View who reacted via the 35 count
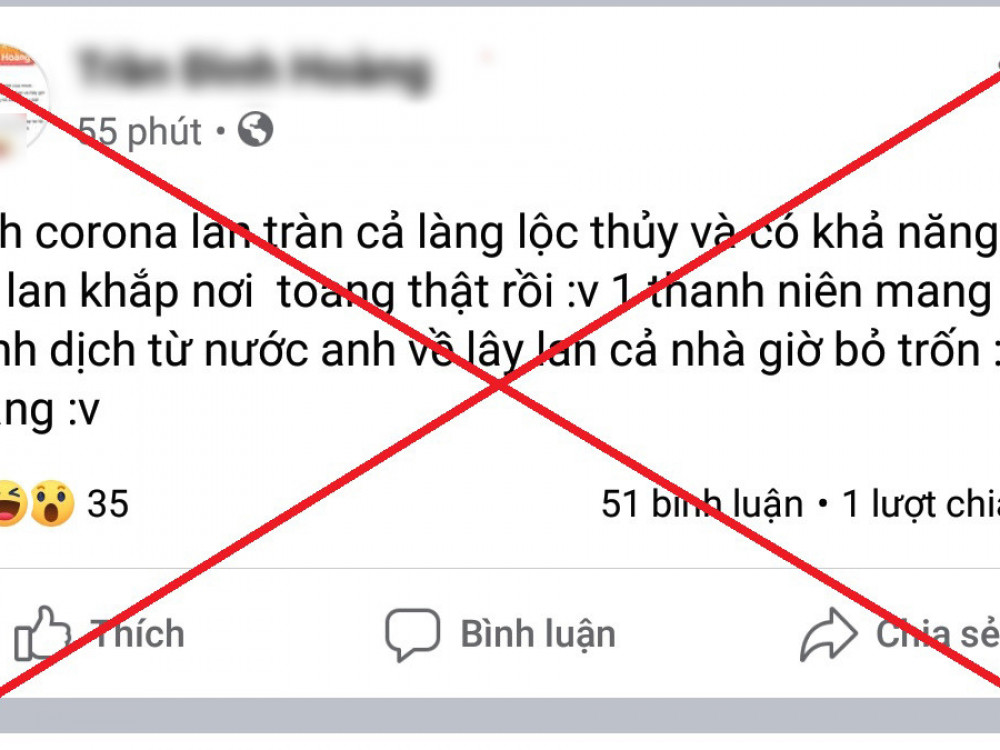 [x=108, y=504]
